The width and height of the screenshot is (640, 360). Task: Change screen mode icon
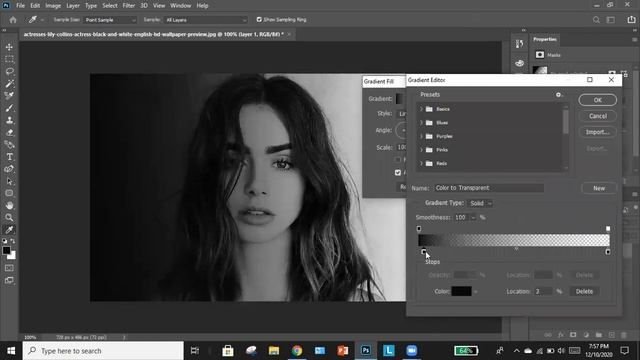click(x=9, y=280)
